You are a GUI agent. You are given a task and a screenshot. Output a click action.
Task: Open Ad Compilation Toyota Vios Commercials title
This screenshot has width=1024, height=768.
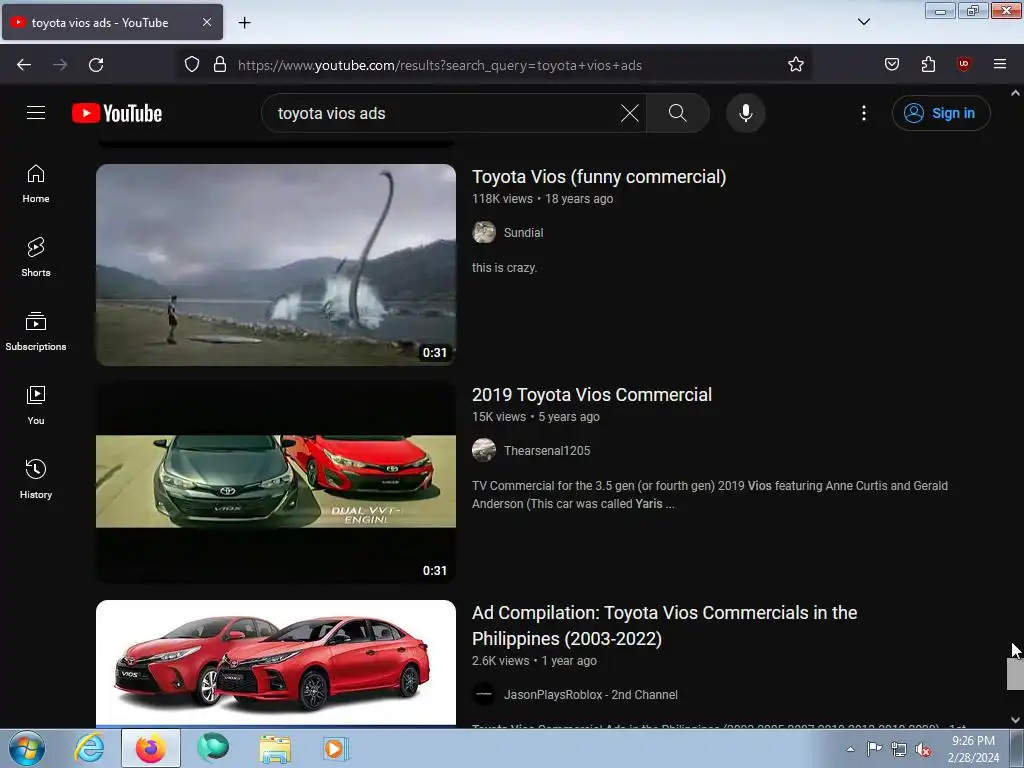pyautogui.click(x=664, y=626)
